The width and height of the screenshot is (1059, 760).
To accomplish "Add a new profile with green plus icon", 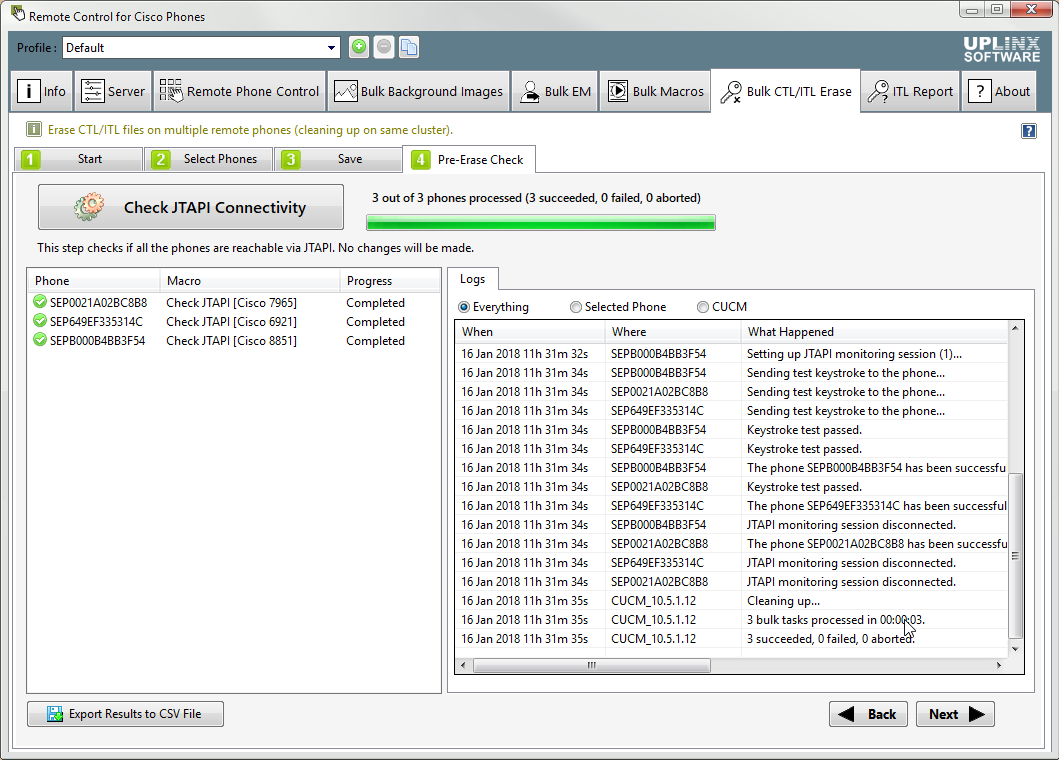I will tap(359, 47).
